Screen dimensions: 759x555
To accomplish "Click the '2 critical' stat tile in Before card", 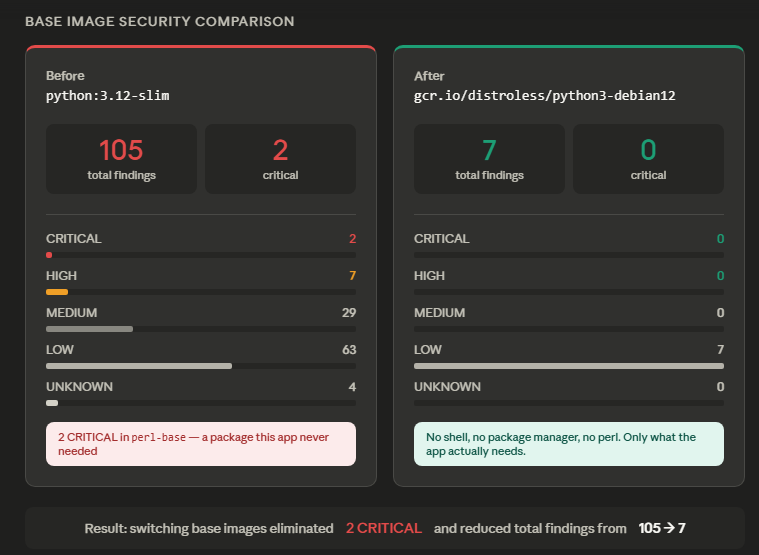I will point(280,159).
